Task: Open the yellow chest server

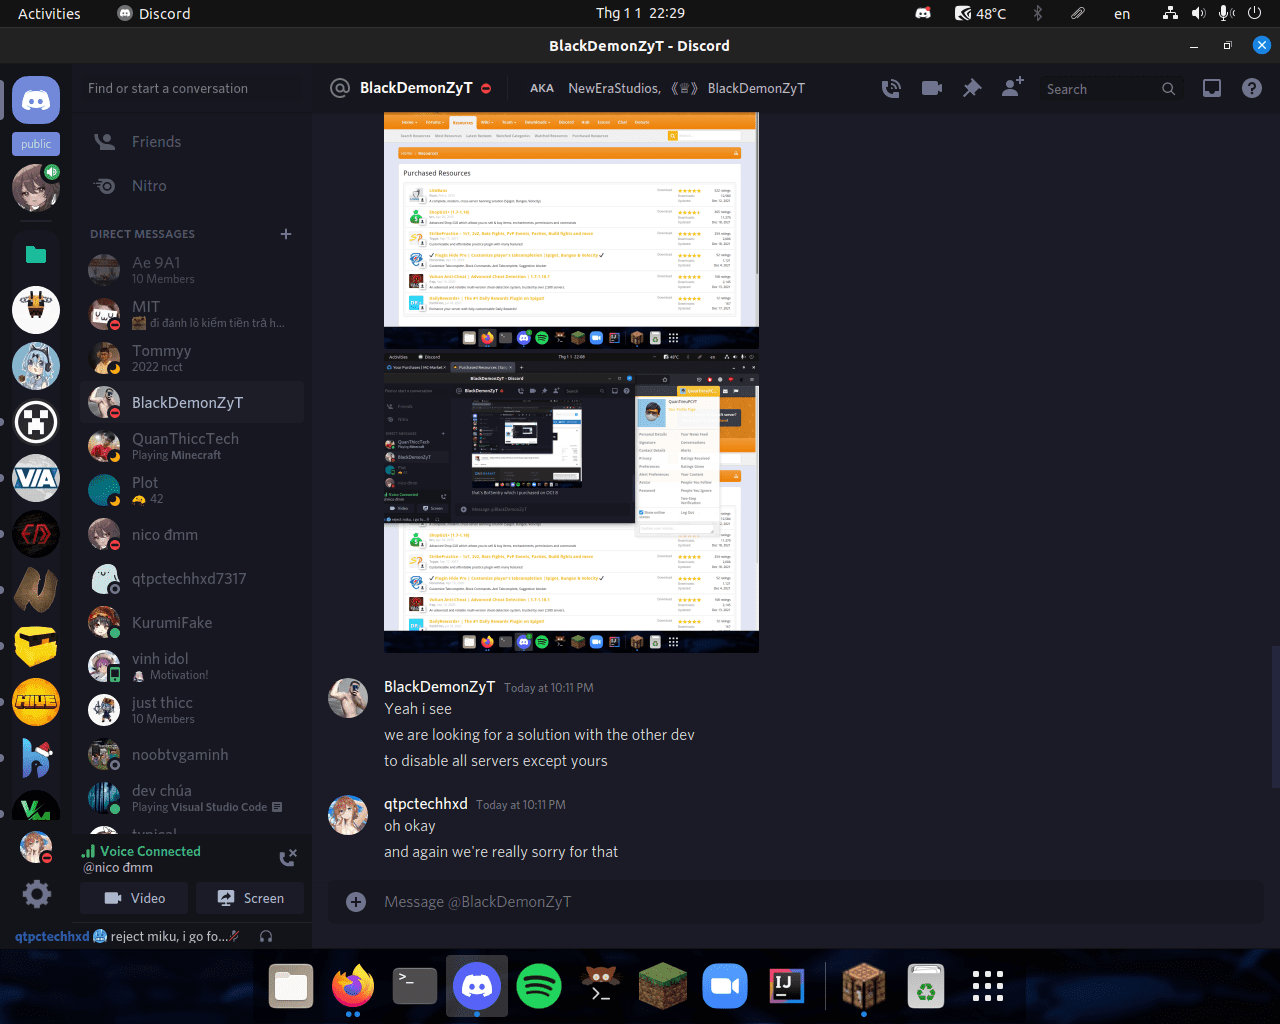Action: 36,646
